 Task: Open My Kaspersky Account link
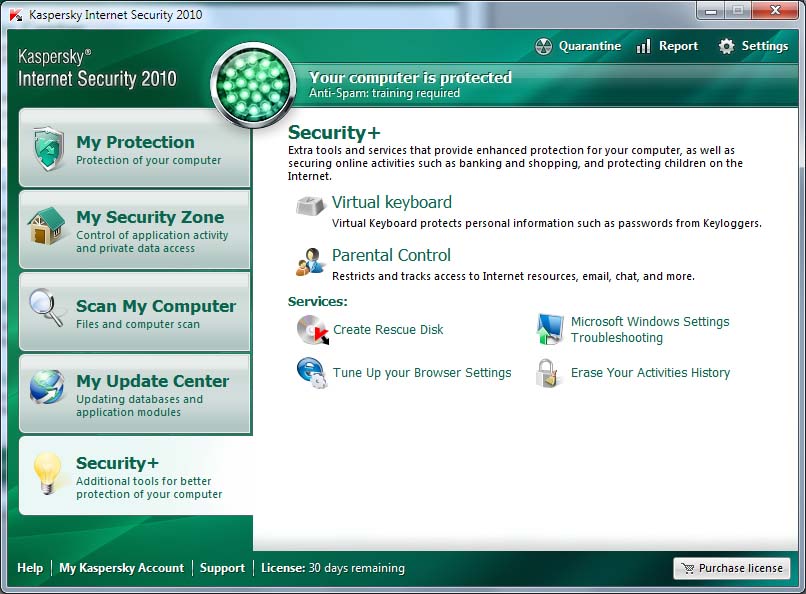[x=121, y=568]
